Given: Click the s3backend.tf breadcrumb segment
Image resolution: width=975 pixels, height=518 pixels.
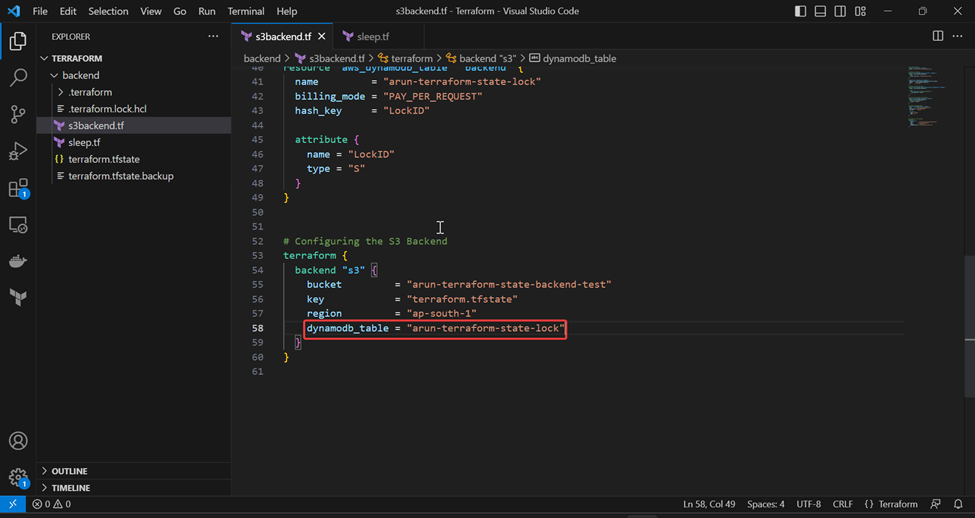Looking at the screenshot, I should 330,58.
